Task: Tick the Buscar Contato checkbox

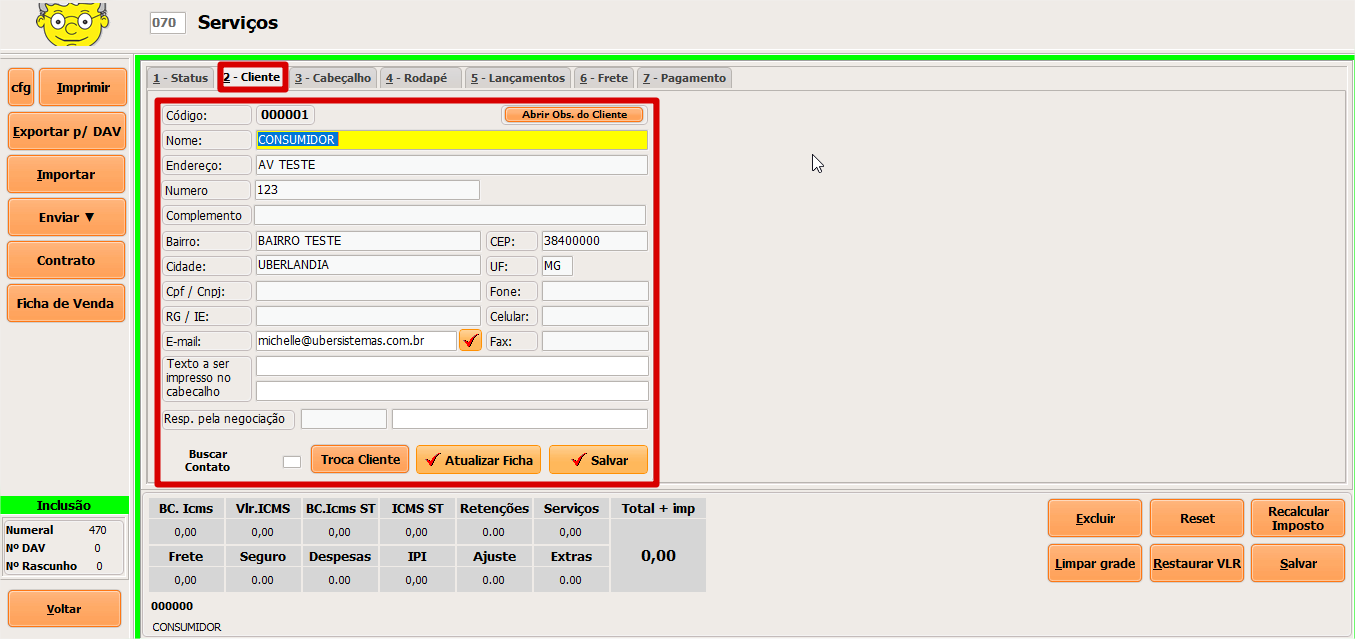Action: (291, 461)
